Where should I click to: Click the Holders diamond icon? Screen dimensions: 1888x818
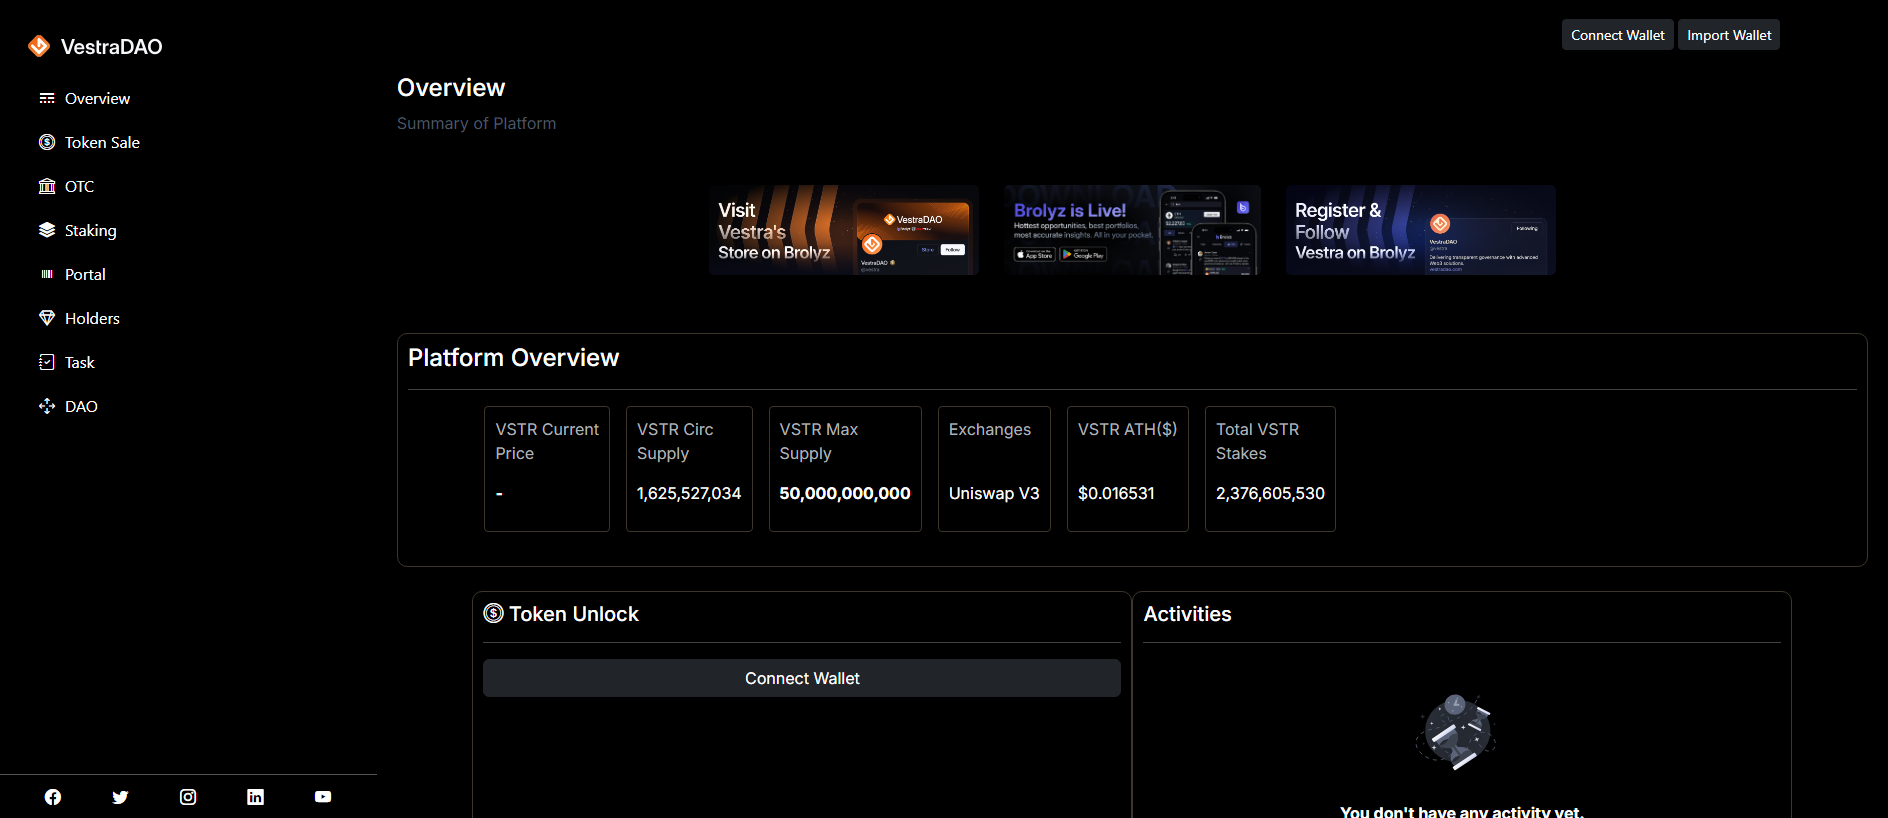click(x=47, y=318)
